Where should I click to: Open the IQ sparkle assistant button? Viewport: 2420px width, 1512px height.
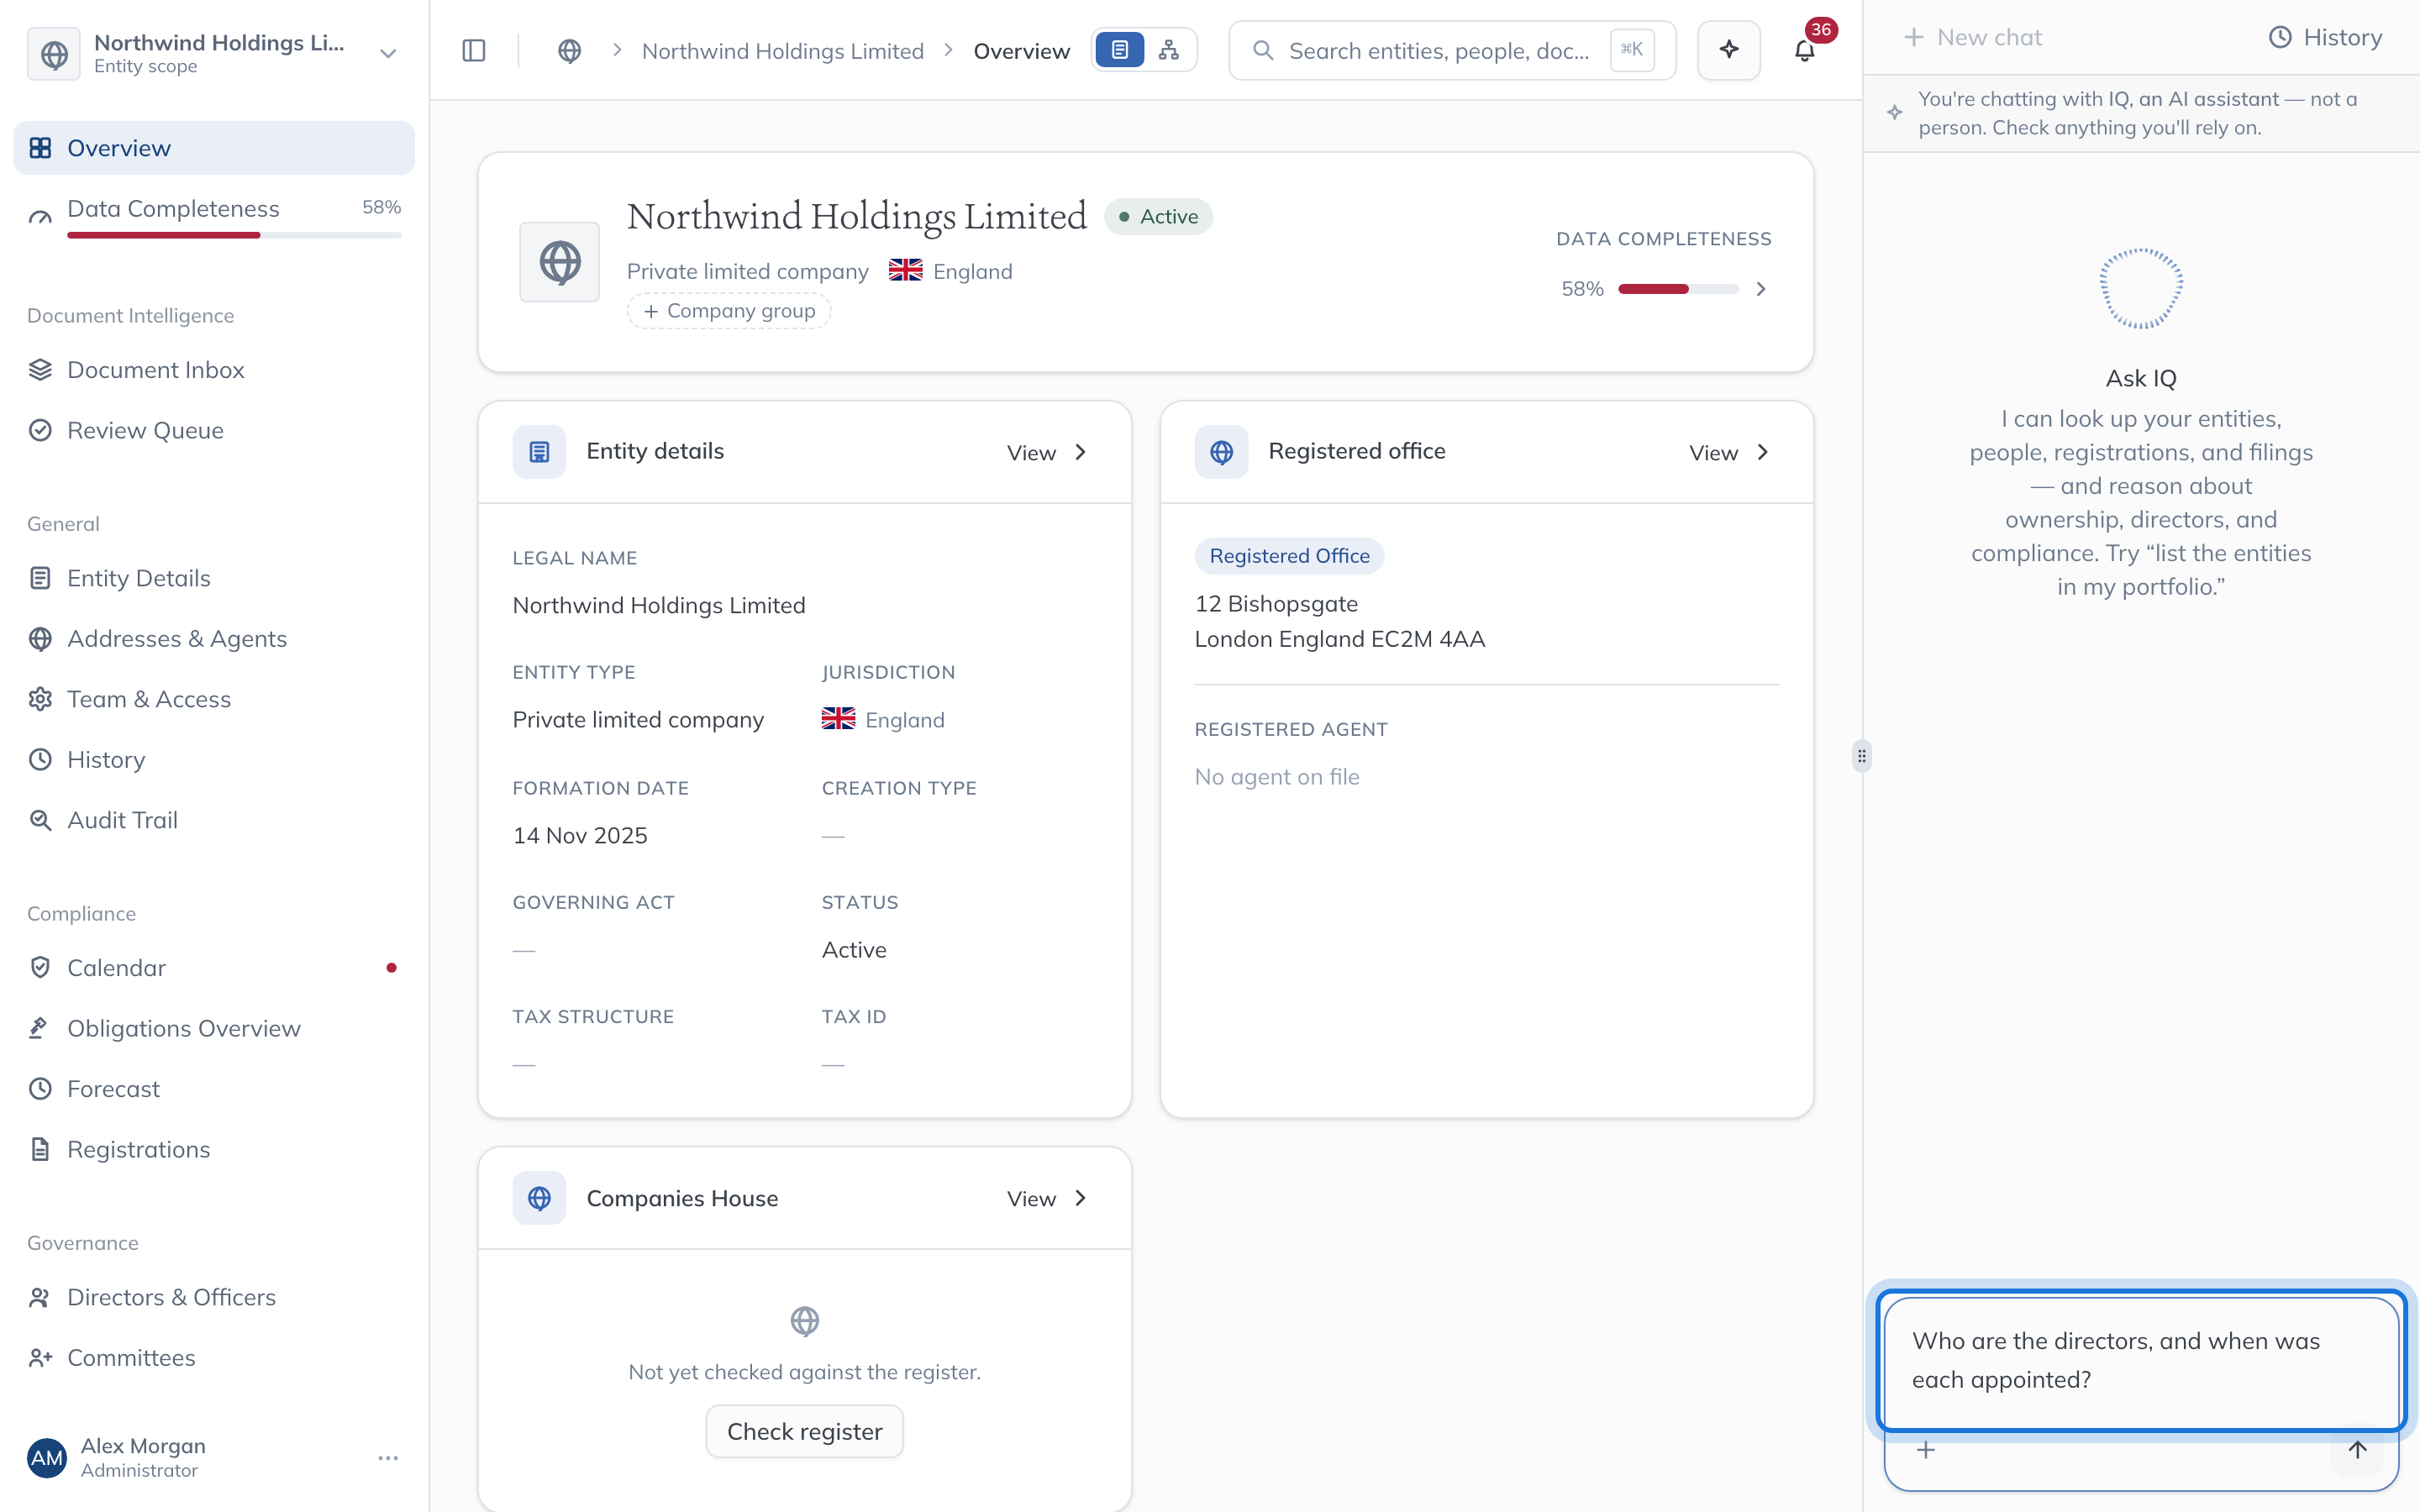(x=1729, y=50)
